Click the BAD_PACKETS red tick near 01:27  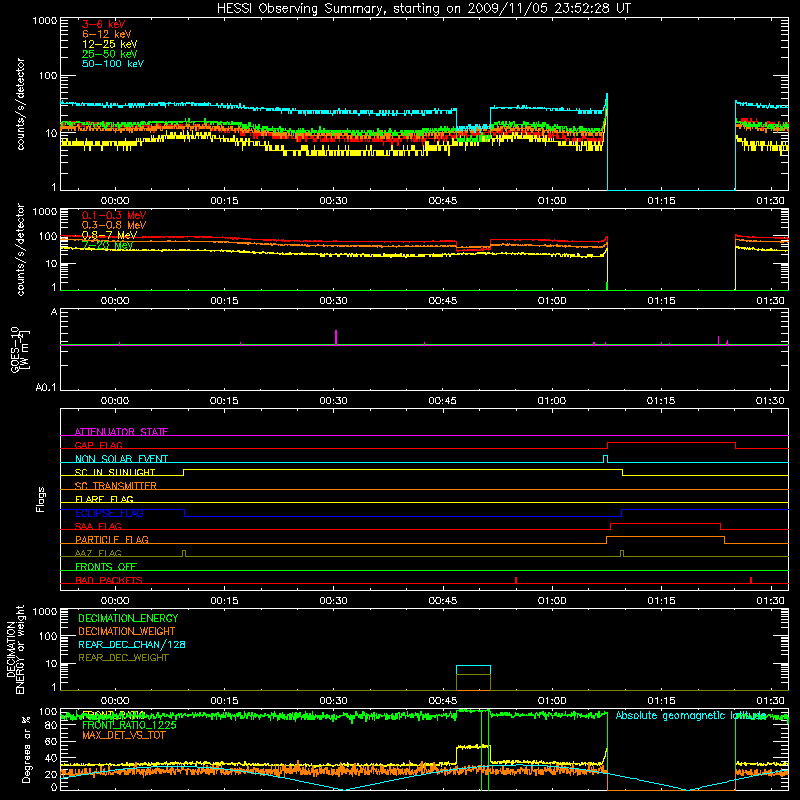(751, 580)
